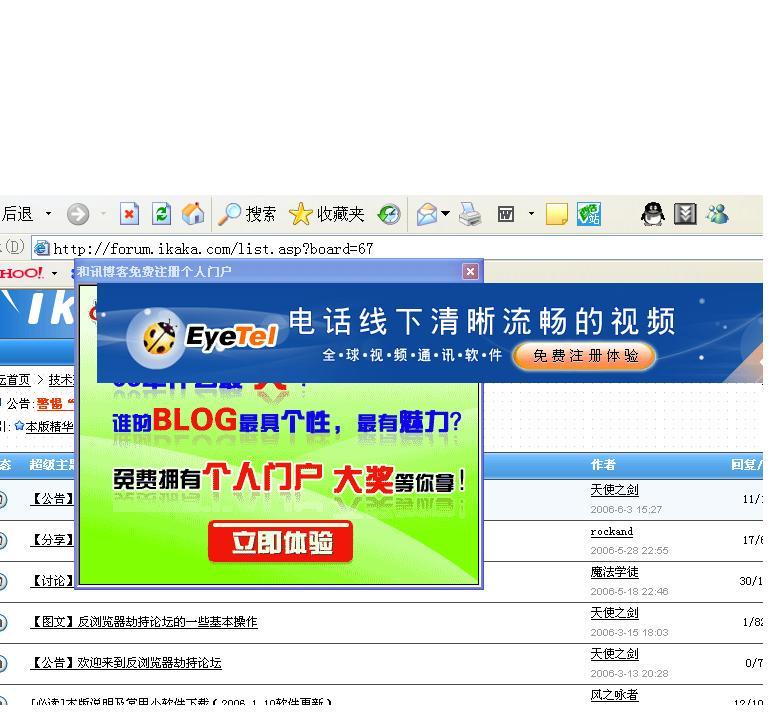770x721 pixels.
Task: Click the 【分享】 thread row label
Action: coord(53,540)
